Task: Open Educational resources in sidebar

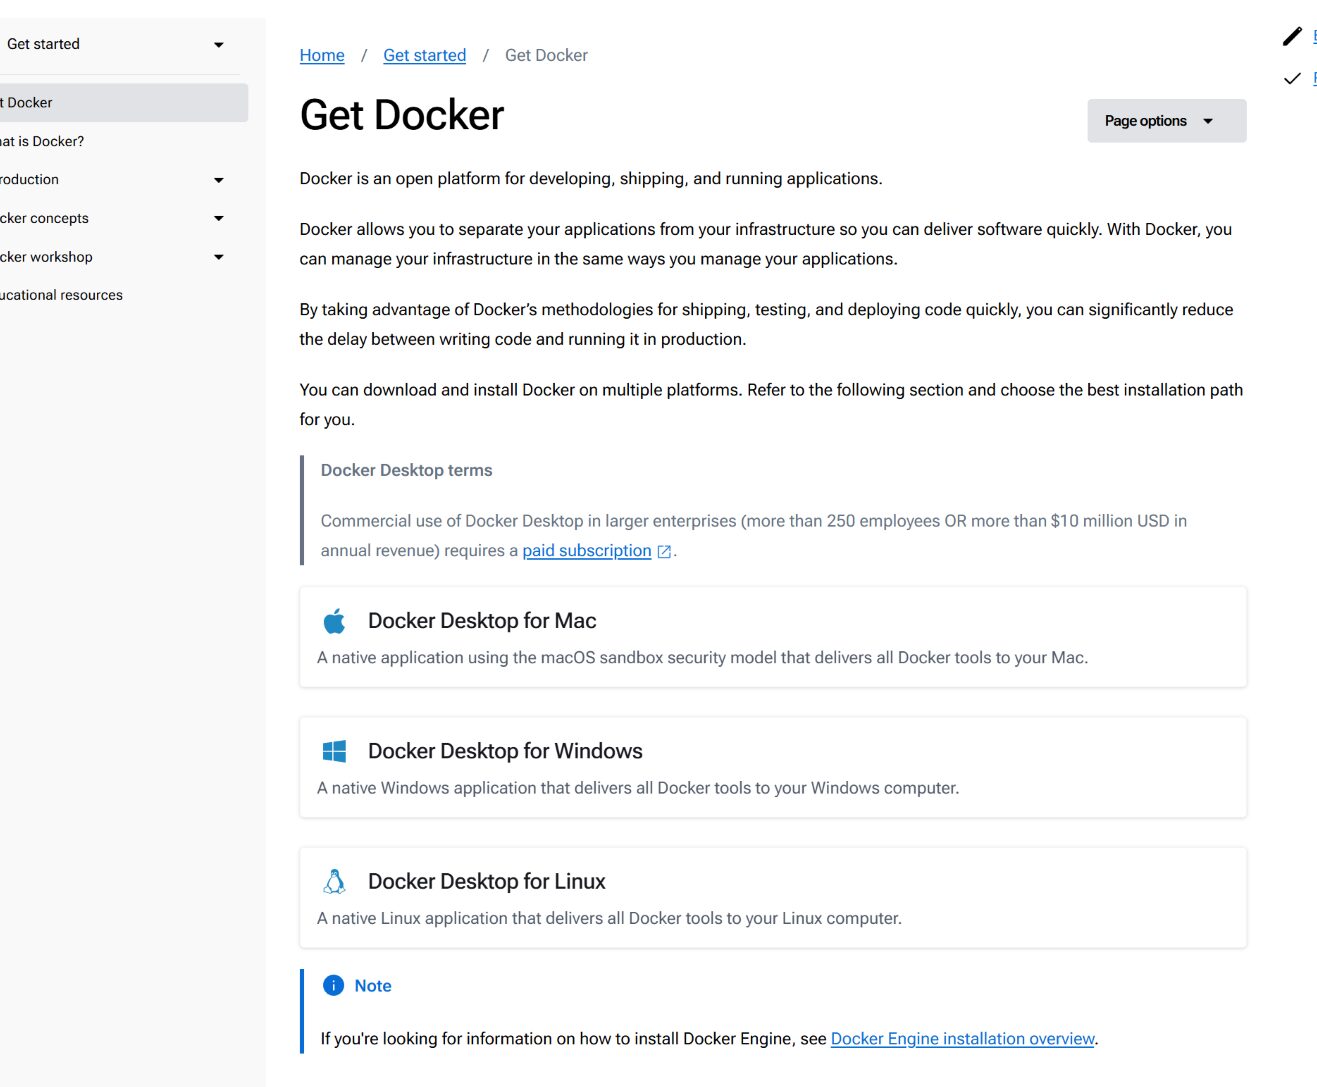Action: point(62,295)
